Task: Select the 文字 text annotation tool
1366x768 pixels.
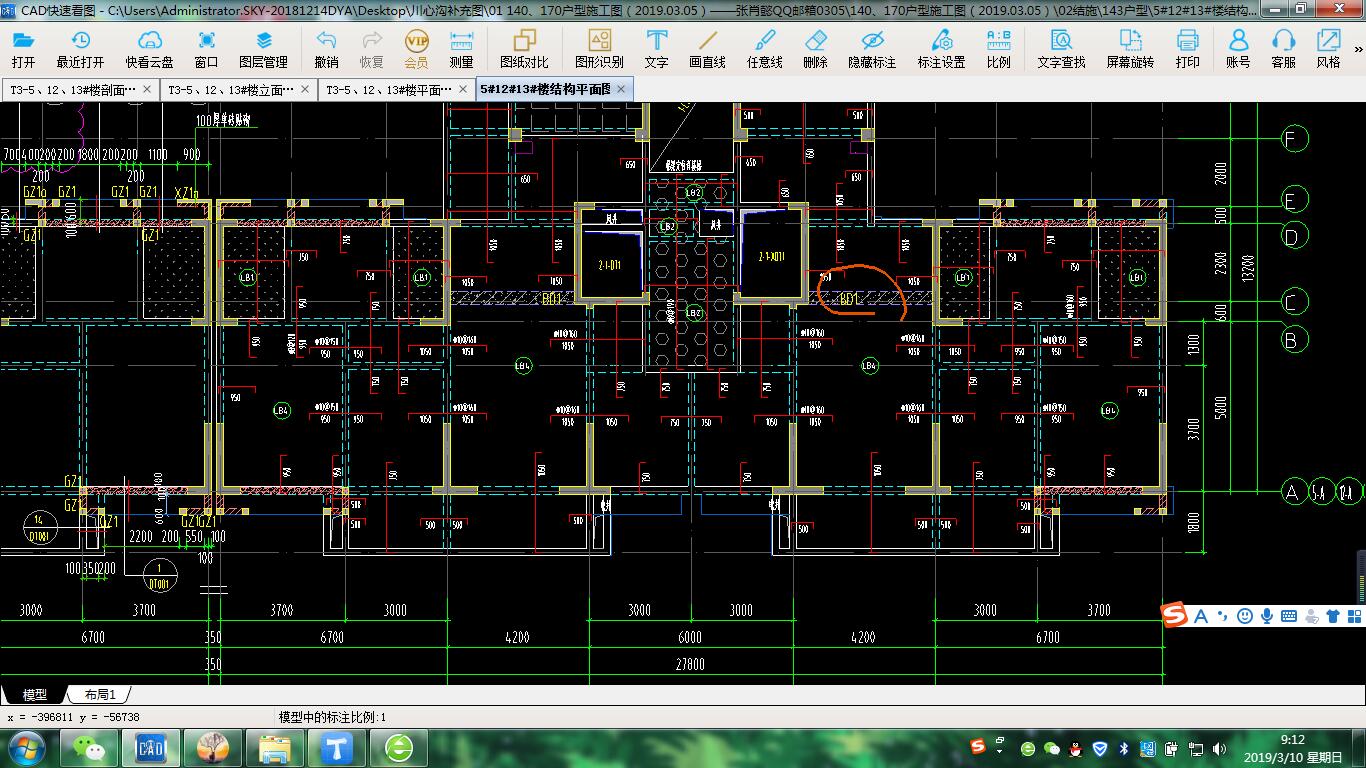Action: pyautogui.click(x=657, y=48)
